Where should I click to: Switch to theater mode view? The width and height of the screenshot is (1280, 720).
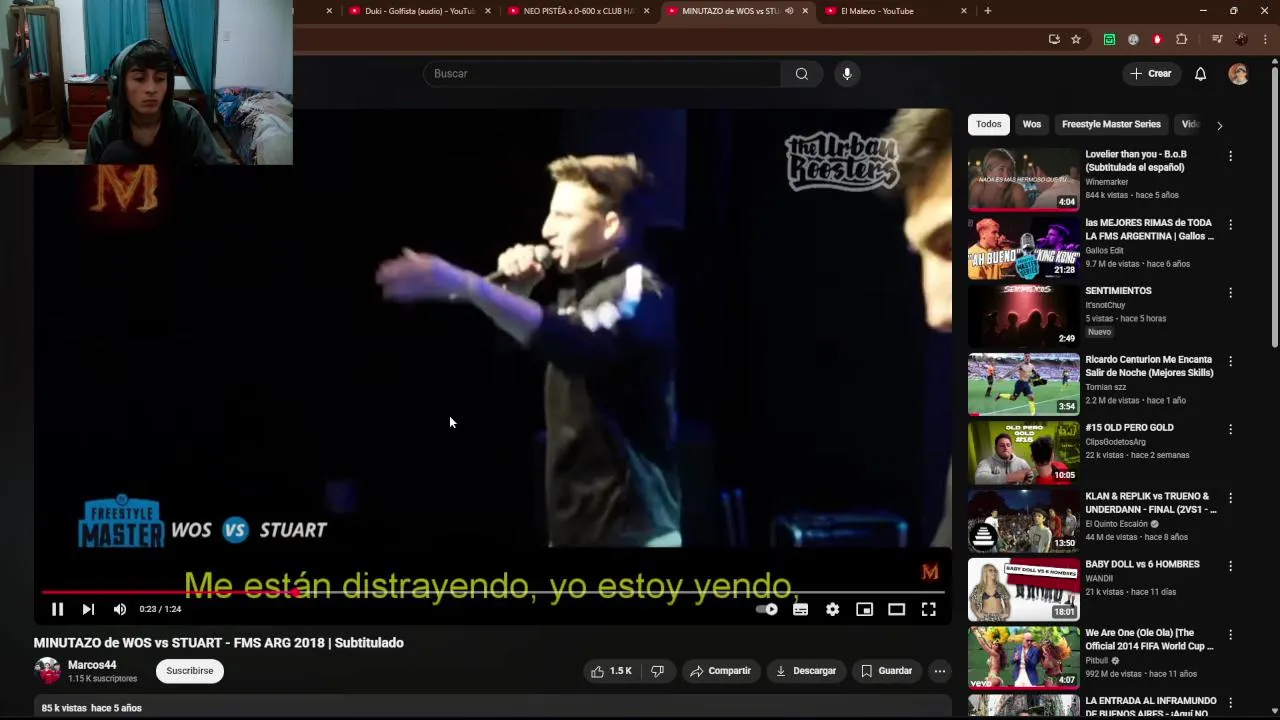pos(896,609)
